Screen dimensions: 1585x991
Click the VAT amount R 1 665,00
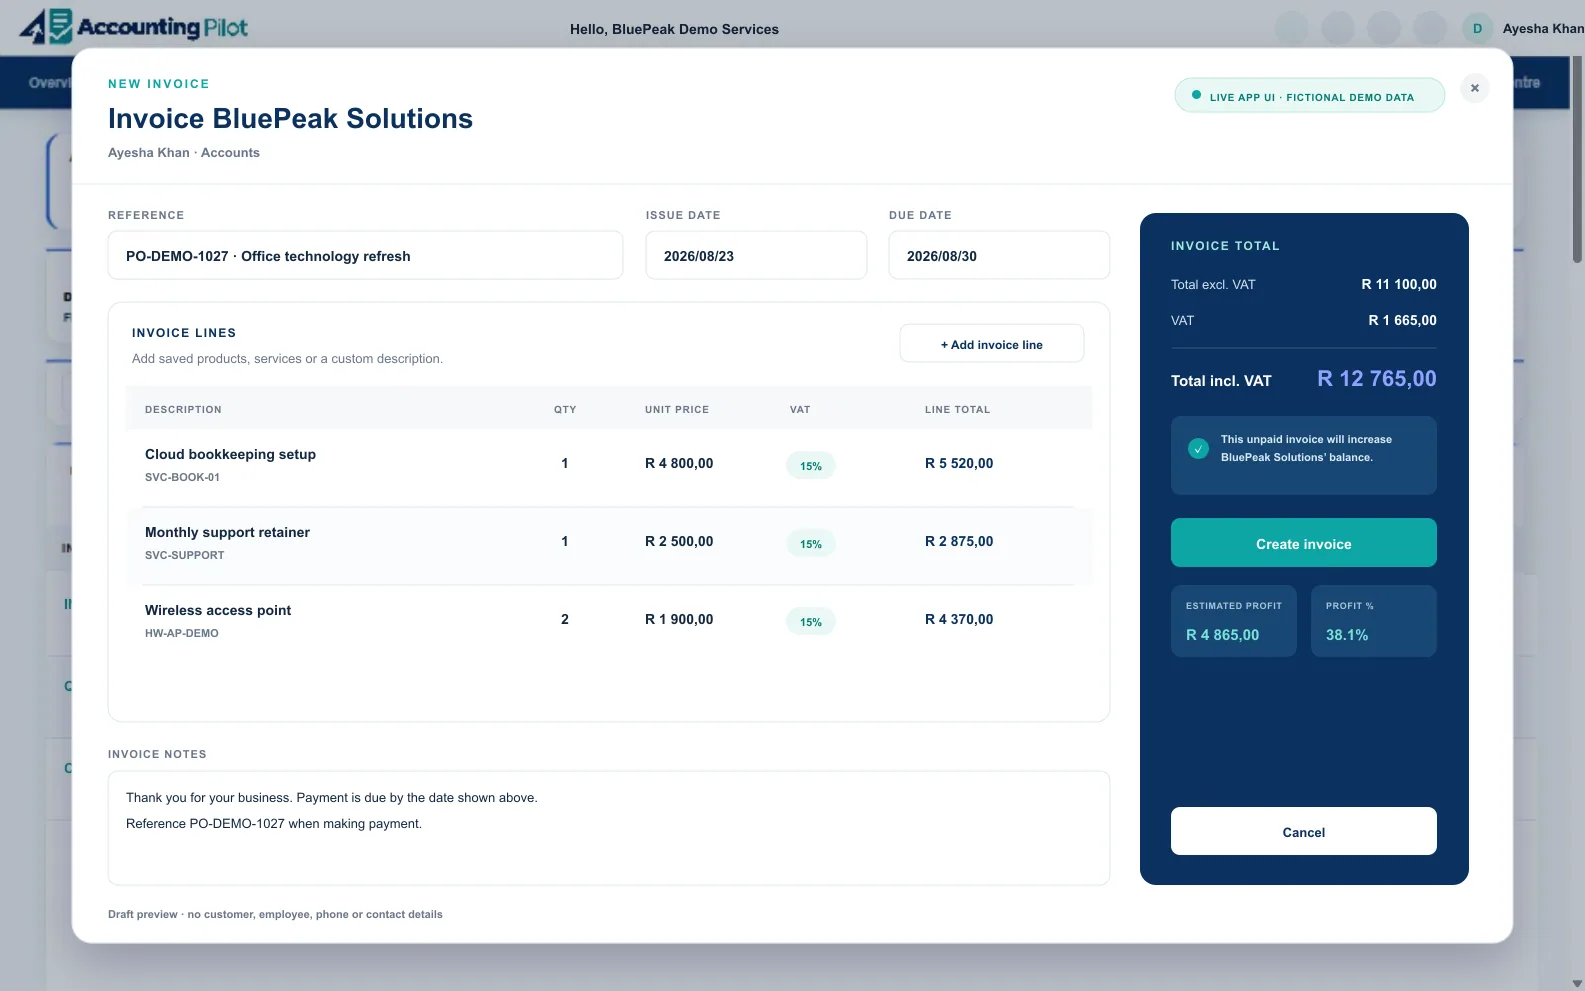[1402, 320]
